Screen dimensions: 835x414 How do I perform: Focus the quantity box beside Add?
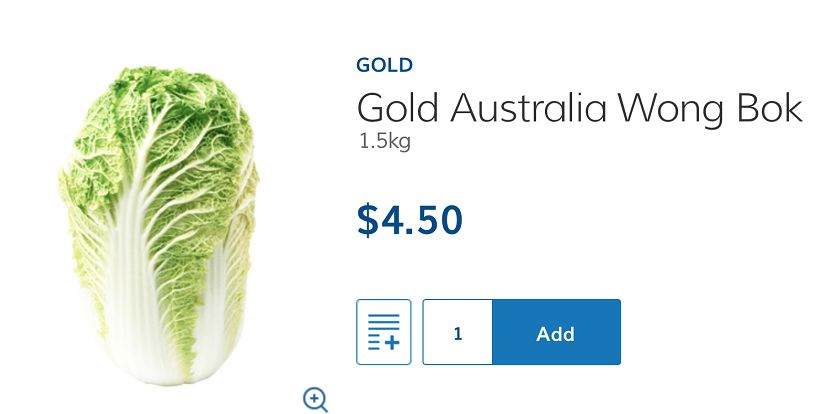[457, 332]
